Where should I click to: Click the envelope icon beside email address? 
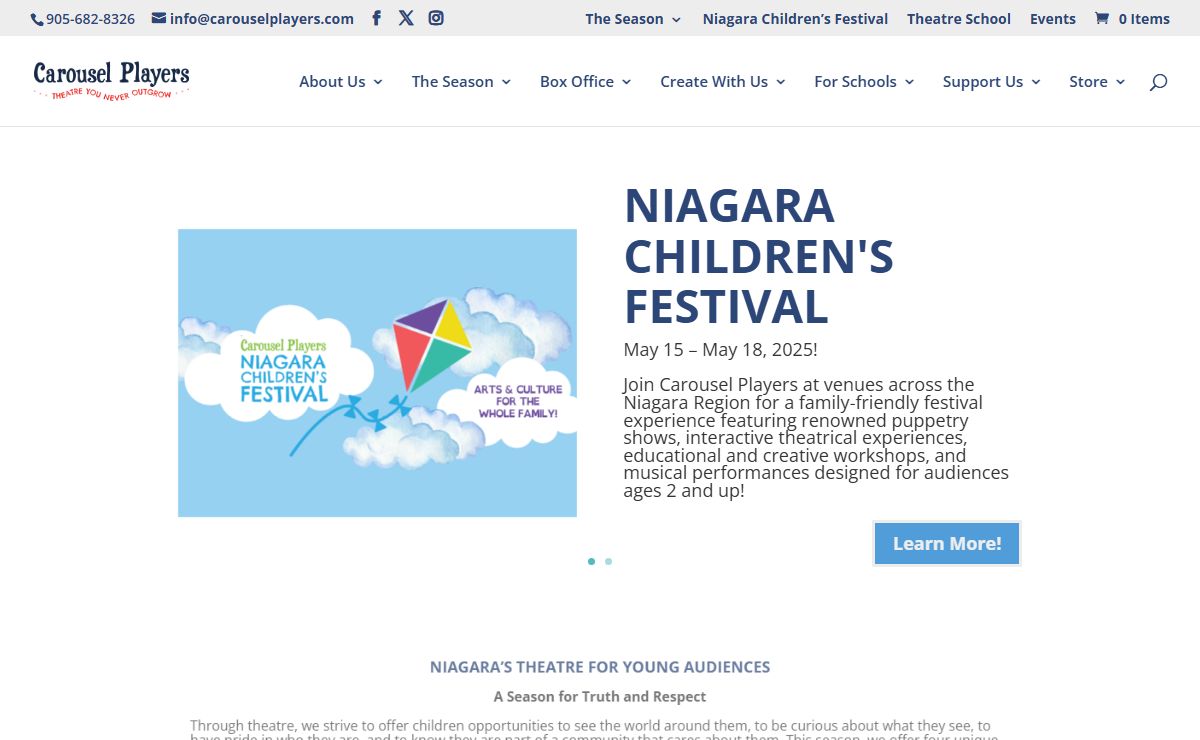pyautogui.click(x=159, y=18)
